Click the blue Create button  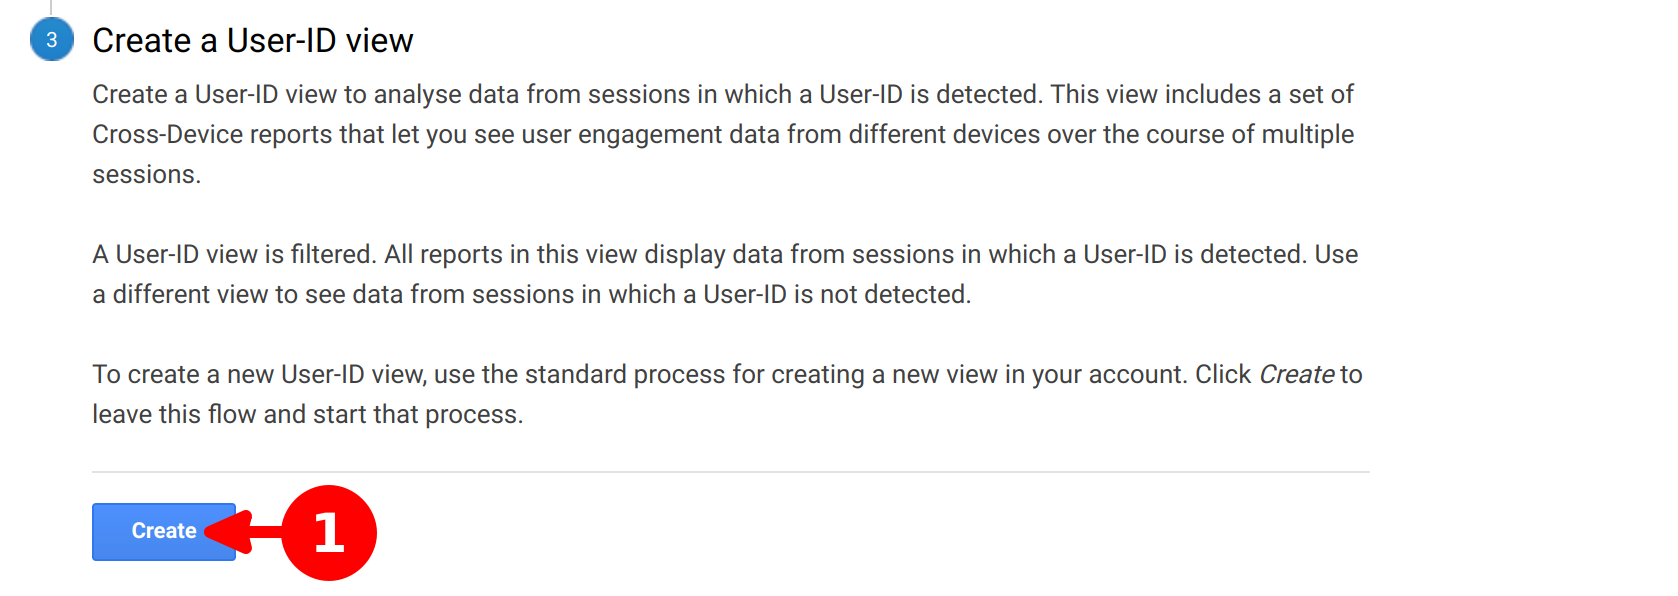pyautogui.click(x=150, y=531)
